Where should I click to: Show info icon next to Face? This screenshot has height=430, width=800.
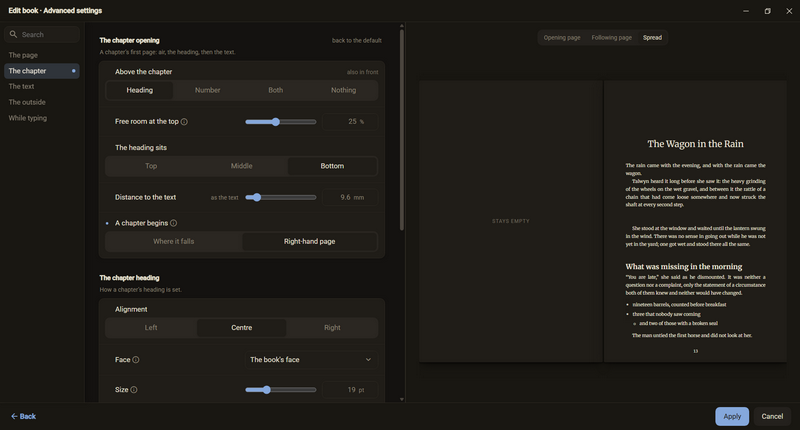pos(136,360)
